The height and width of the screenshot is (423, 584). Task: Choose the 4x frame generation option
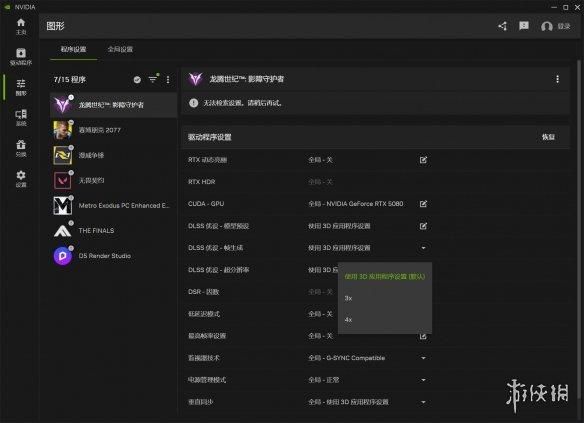point(385,319)
